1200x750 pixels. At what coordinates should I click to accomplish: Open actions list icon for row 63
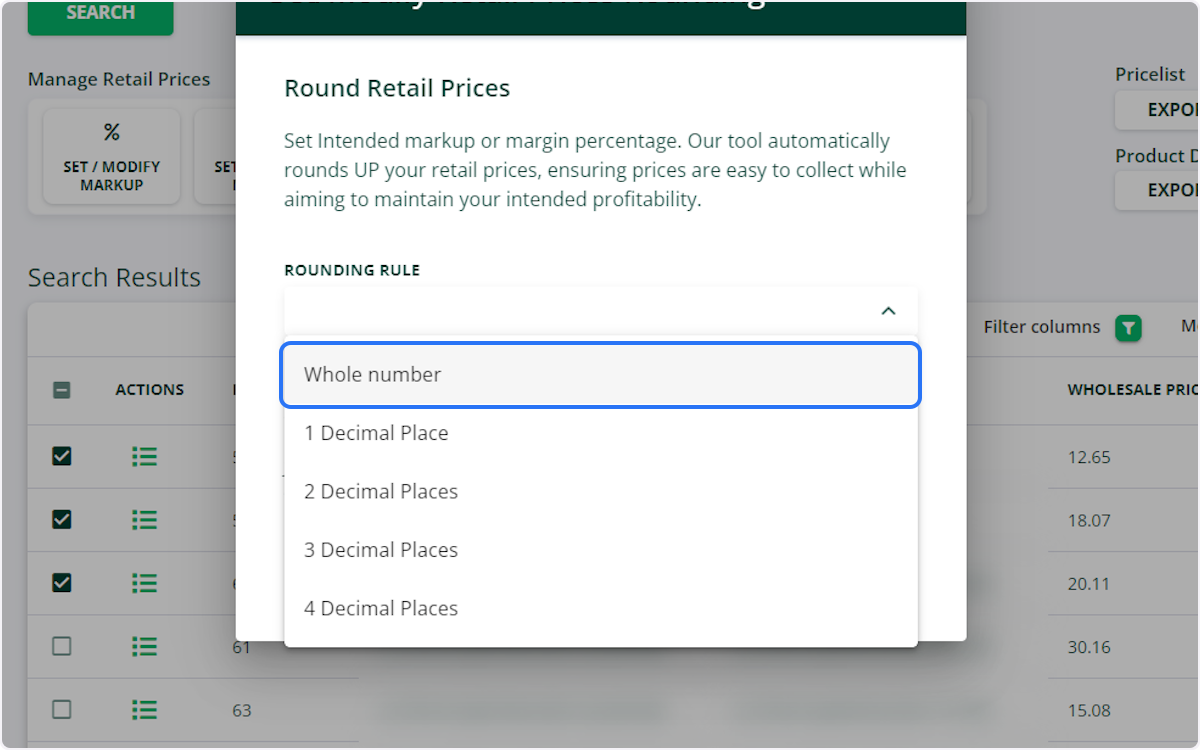(x=144, y=710)
